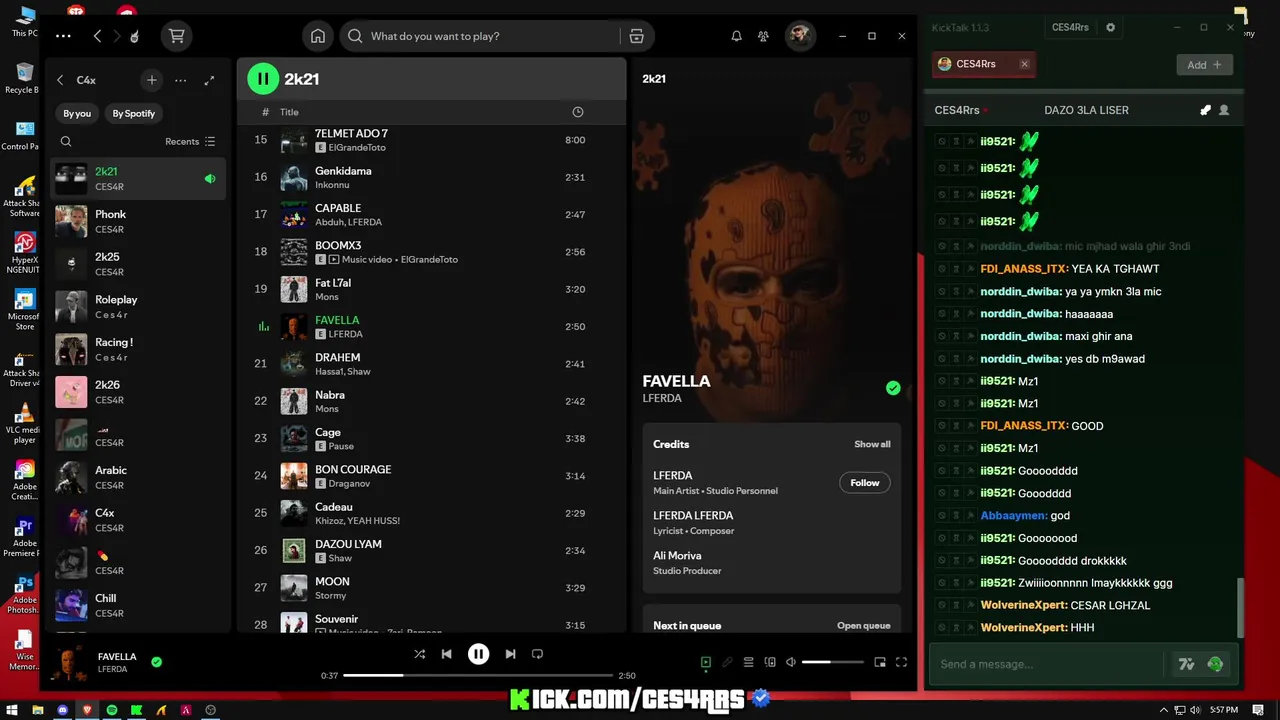Open the LFERDA artist link under FAVELLA
Viewport: 1280px width, 720px height.
(662, 398)
